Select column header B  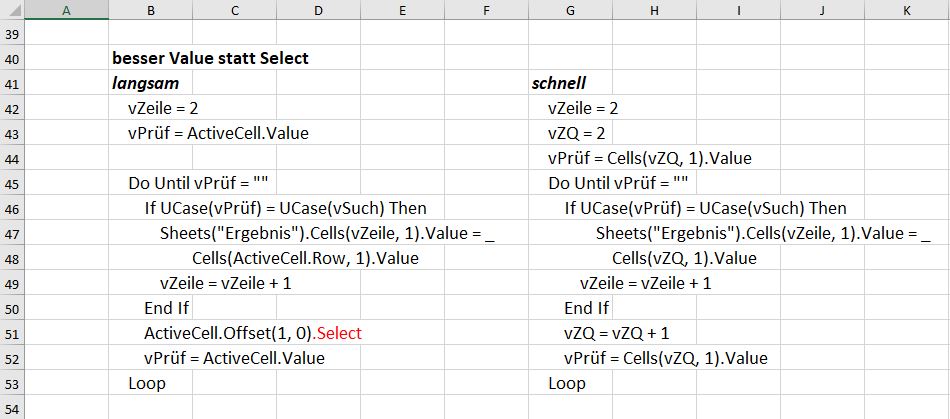[150, 10]
